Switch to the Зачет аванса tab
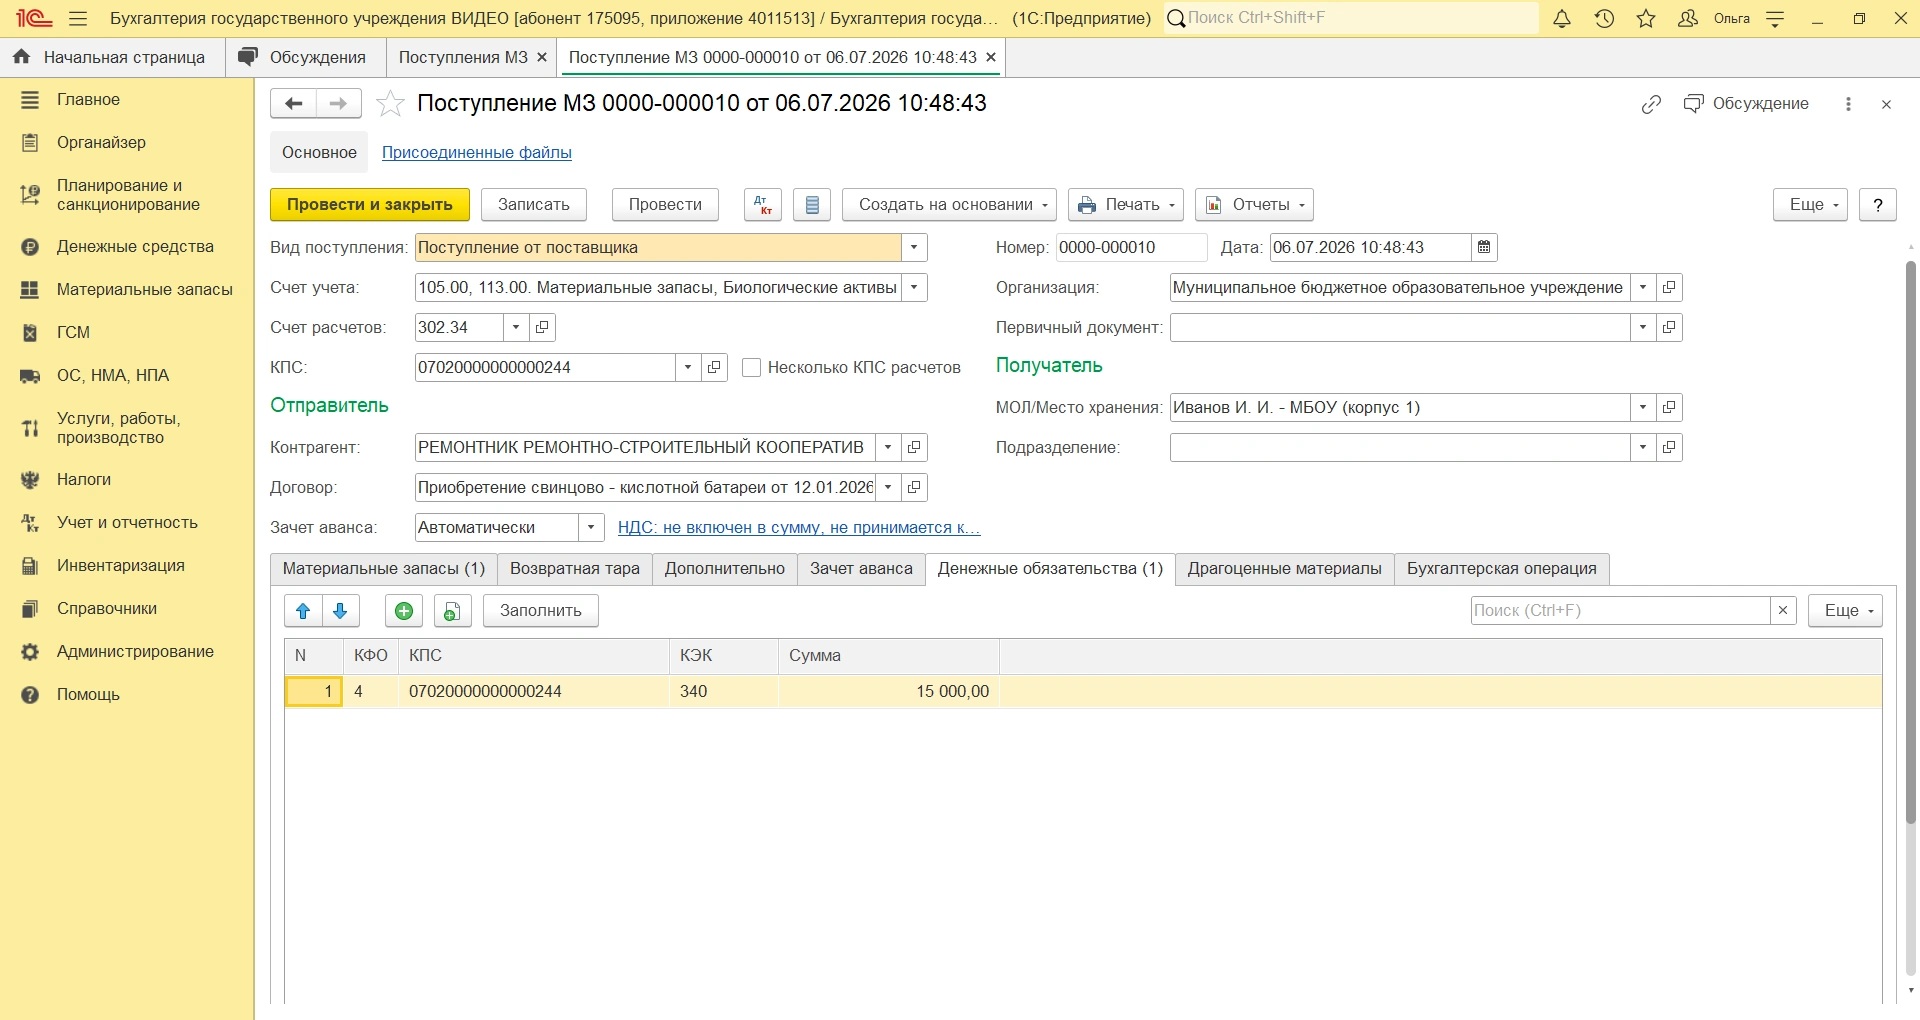 point(861,569)
